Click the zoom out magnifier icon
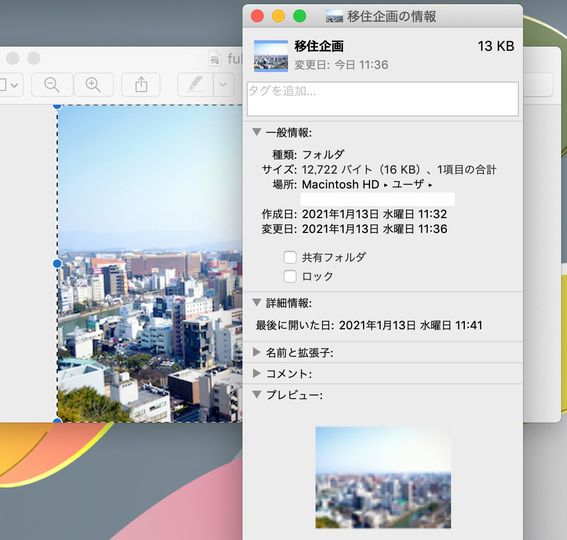The width and height of the screenshot is (567, 540). pyautogui.click(x=52, y=85)
